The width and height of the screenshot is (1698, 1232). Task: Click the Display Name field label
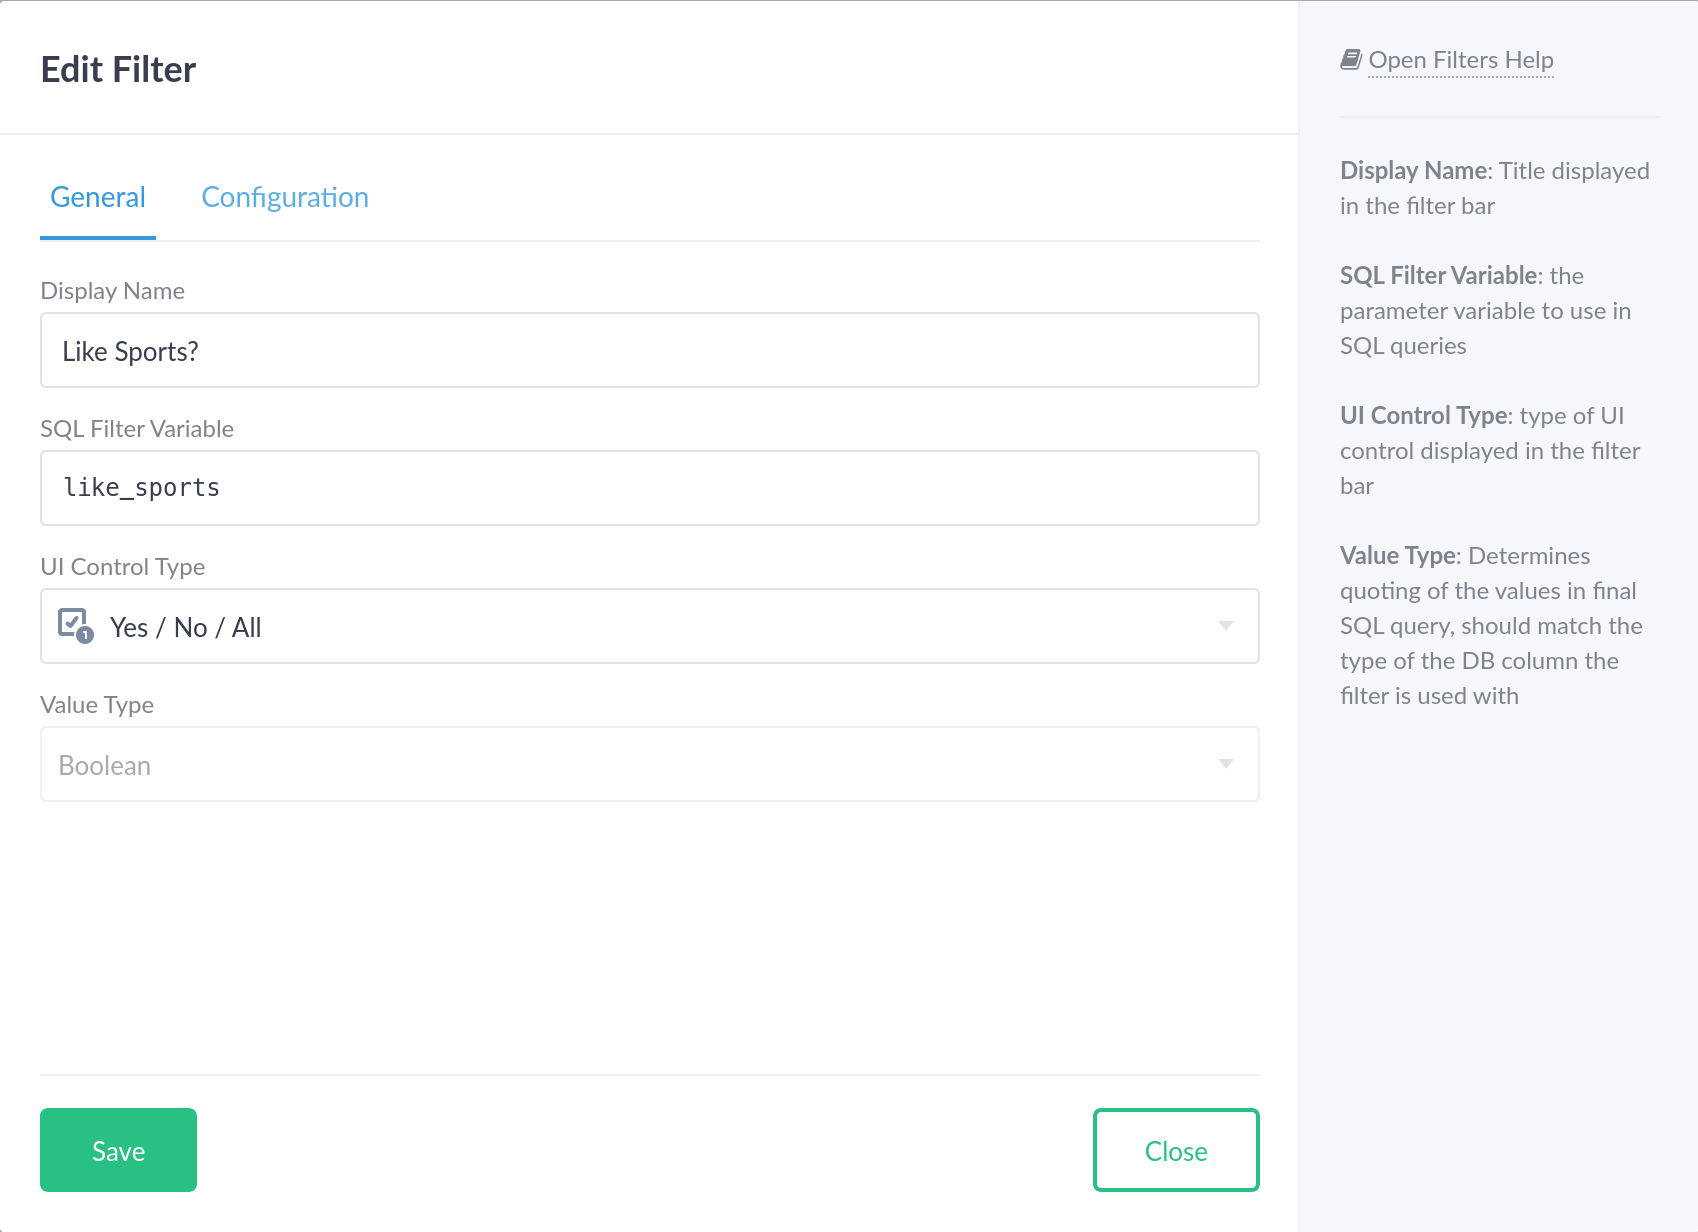(112, 291)
